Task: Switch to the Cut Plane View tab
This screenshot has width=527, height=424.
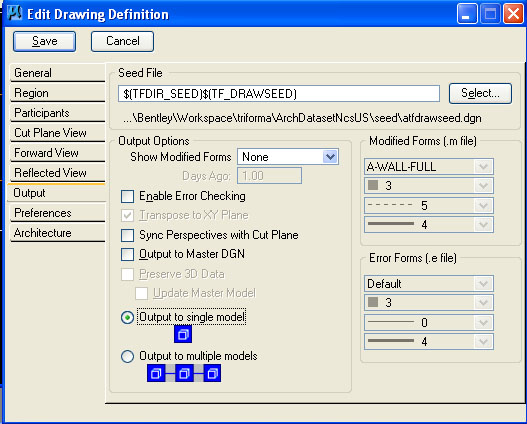Action: tap(57, 133)
